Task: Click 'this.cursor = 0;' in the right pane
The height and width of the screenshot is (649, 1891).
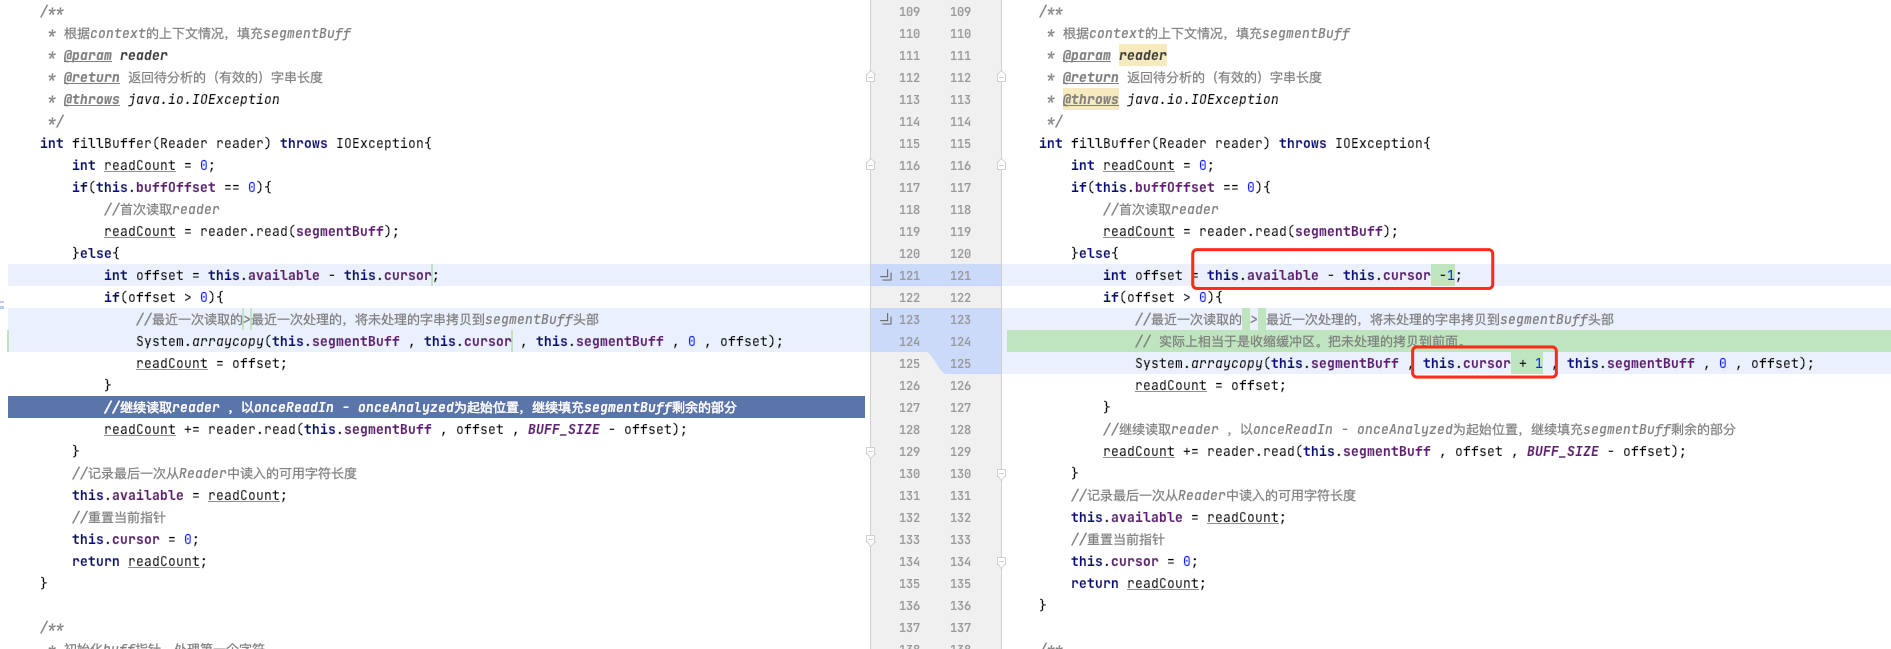Action: tap(1135, 561)
